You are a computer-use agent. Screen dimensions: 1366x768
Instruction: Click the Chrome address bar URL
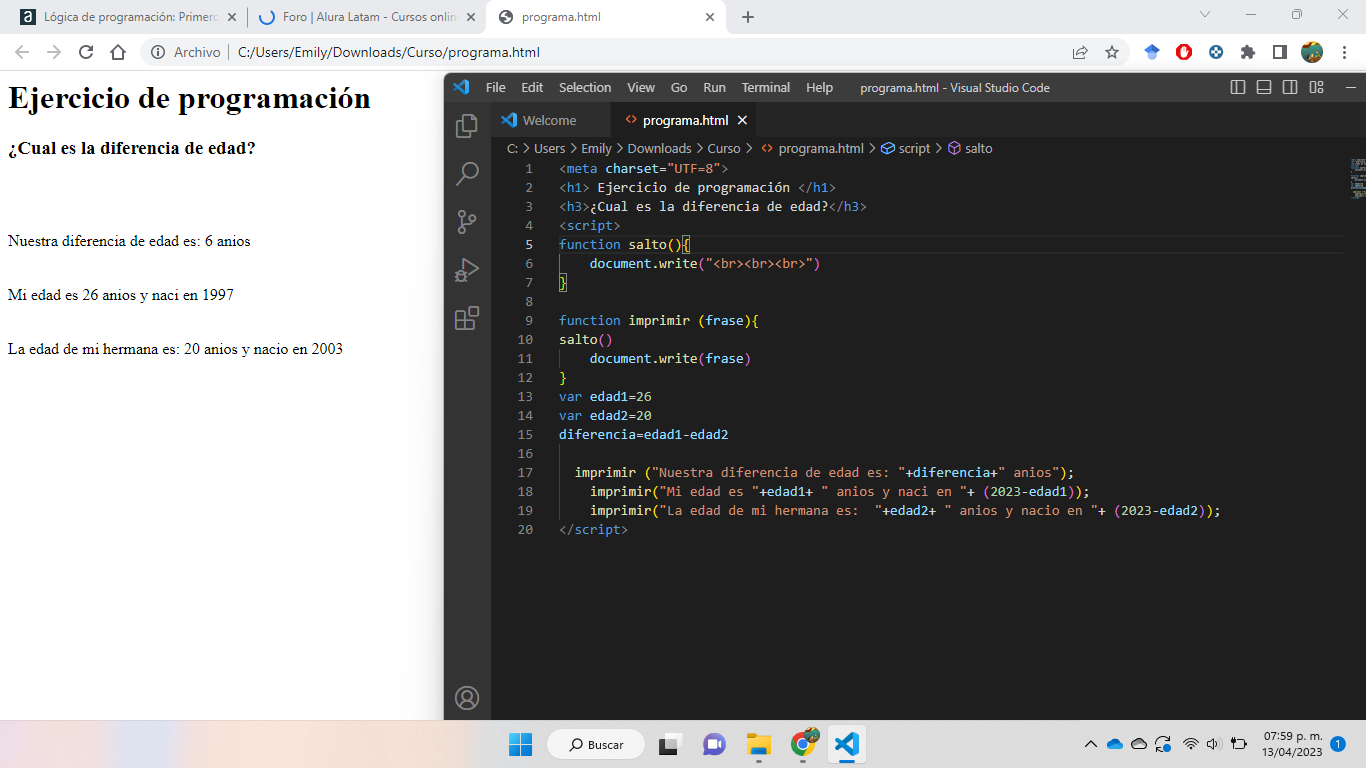point(389,52)
